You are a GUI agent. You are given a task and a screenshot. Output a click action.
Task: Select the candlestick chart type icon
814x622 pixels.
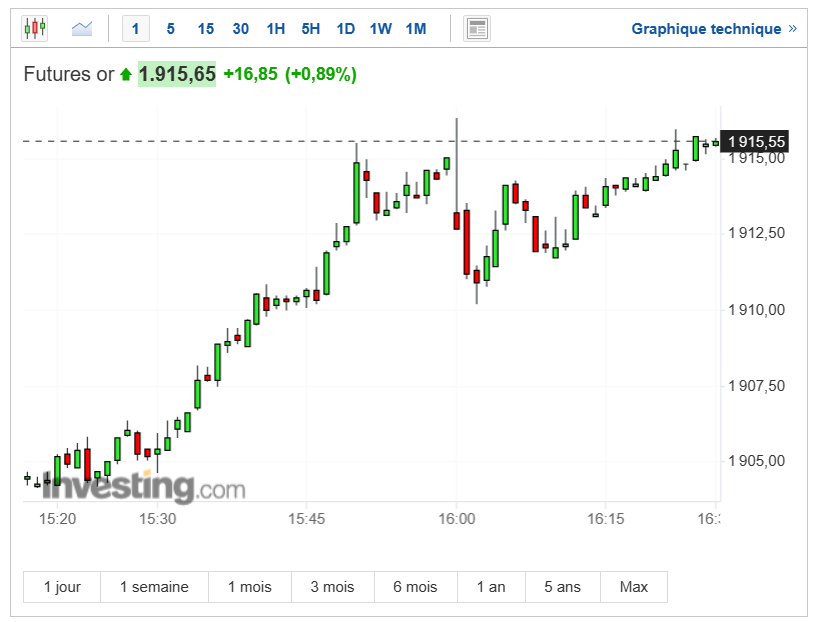pos(35,29)
